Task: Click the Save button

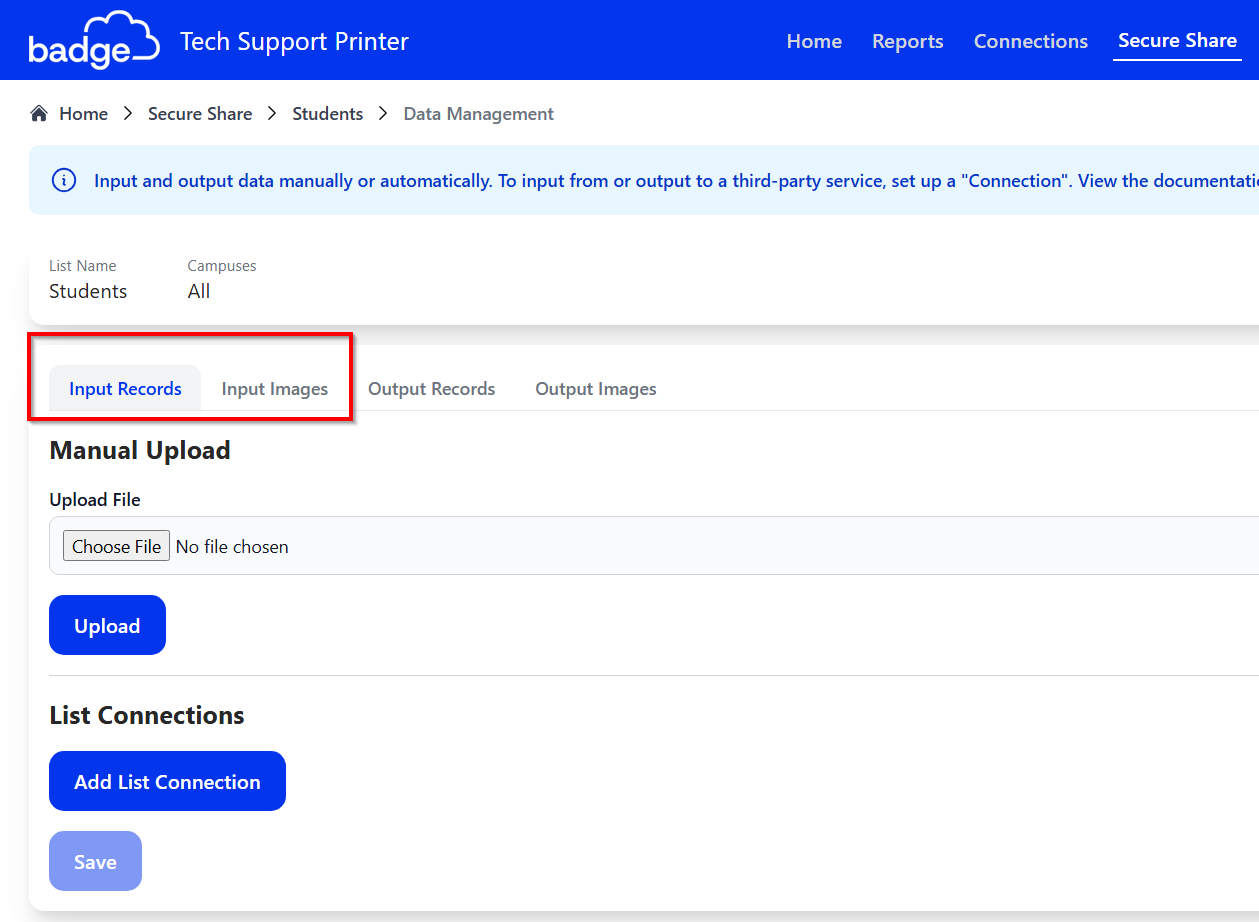Action: [x=95, y=861]
